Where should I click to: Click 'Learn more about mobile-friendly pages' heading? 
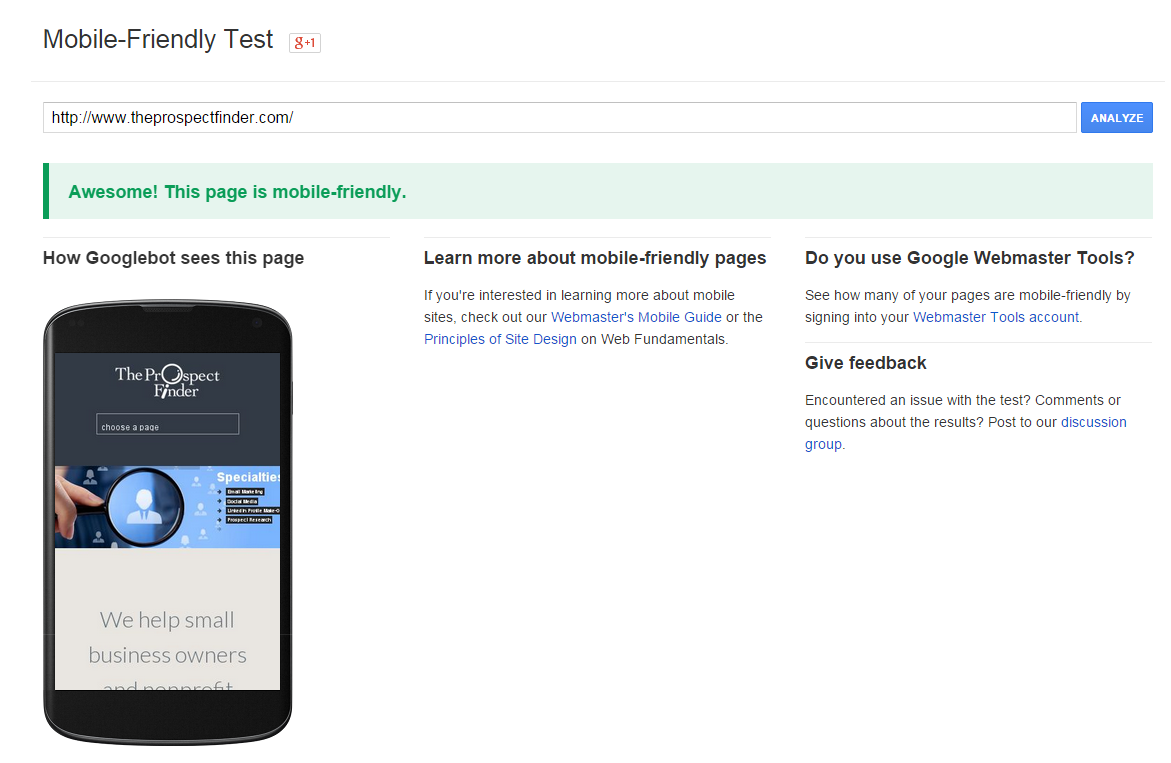point(595,258)
